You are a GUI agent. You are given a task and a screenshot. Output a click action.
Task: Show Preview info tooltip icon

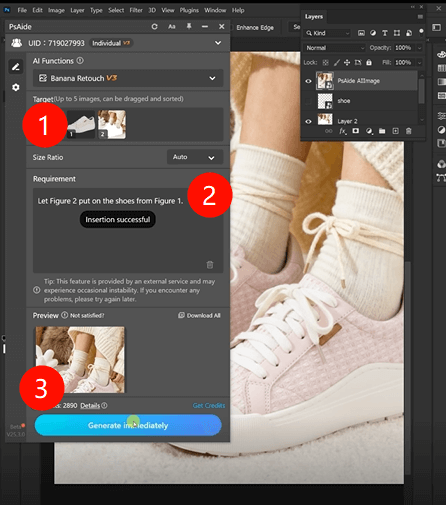tap(64, 315)
